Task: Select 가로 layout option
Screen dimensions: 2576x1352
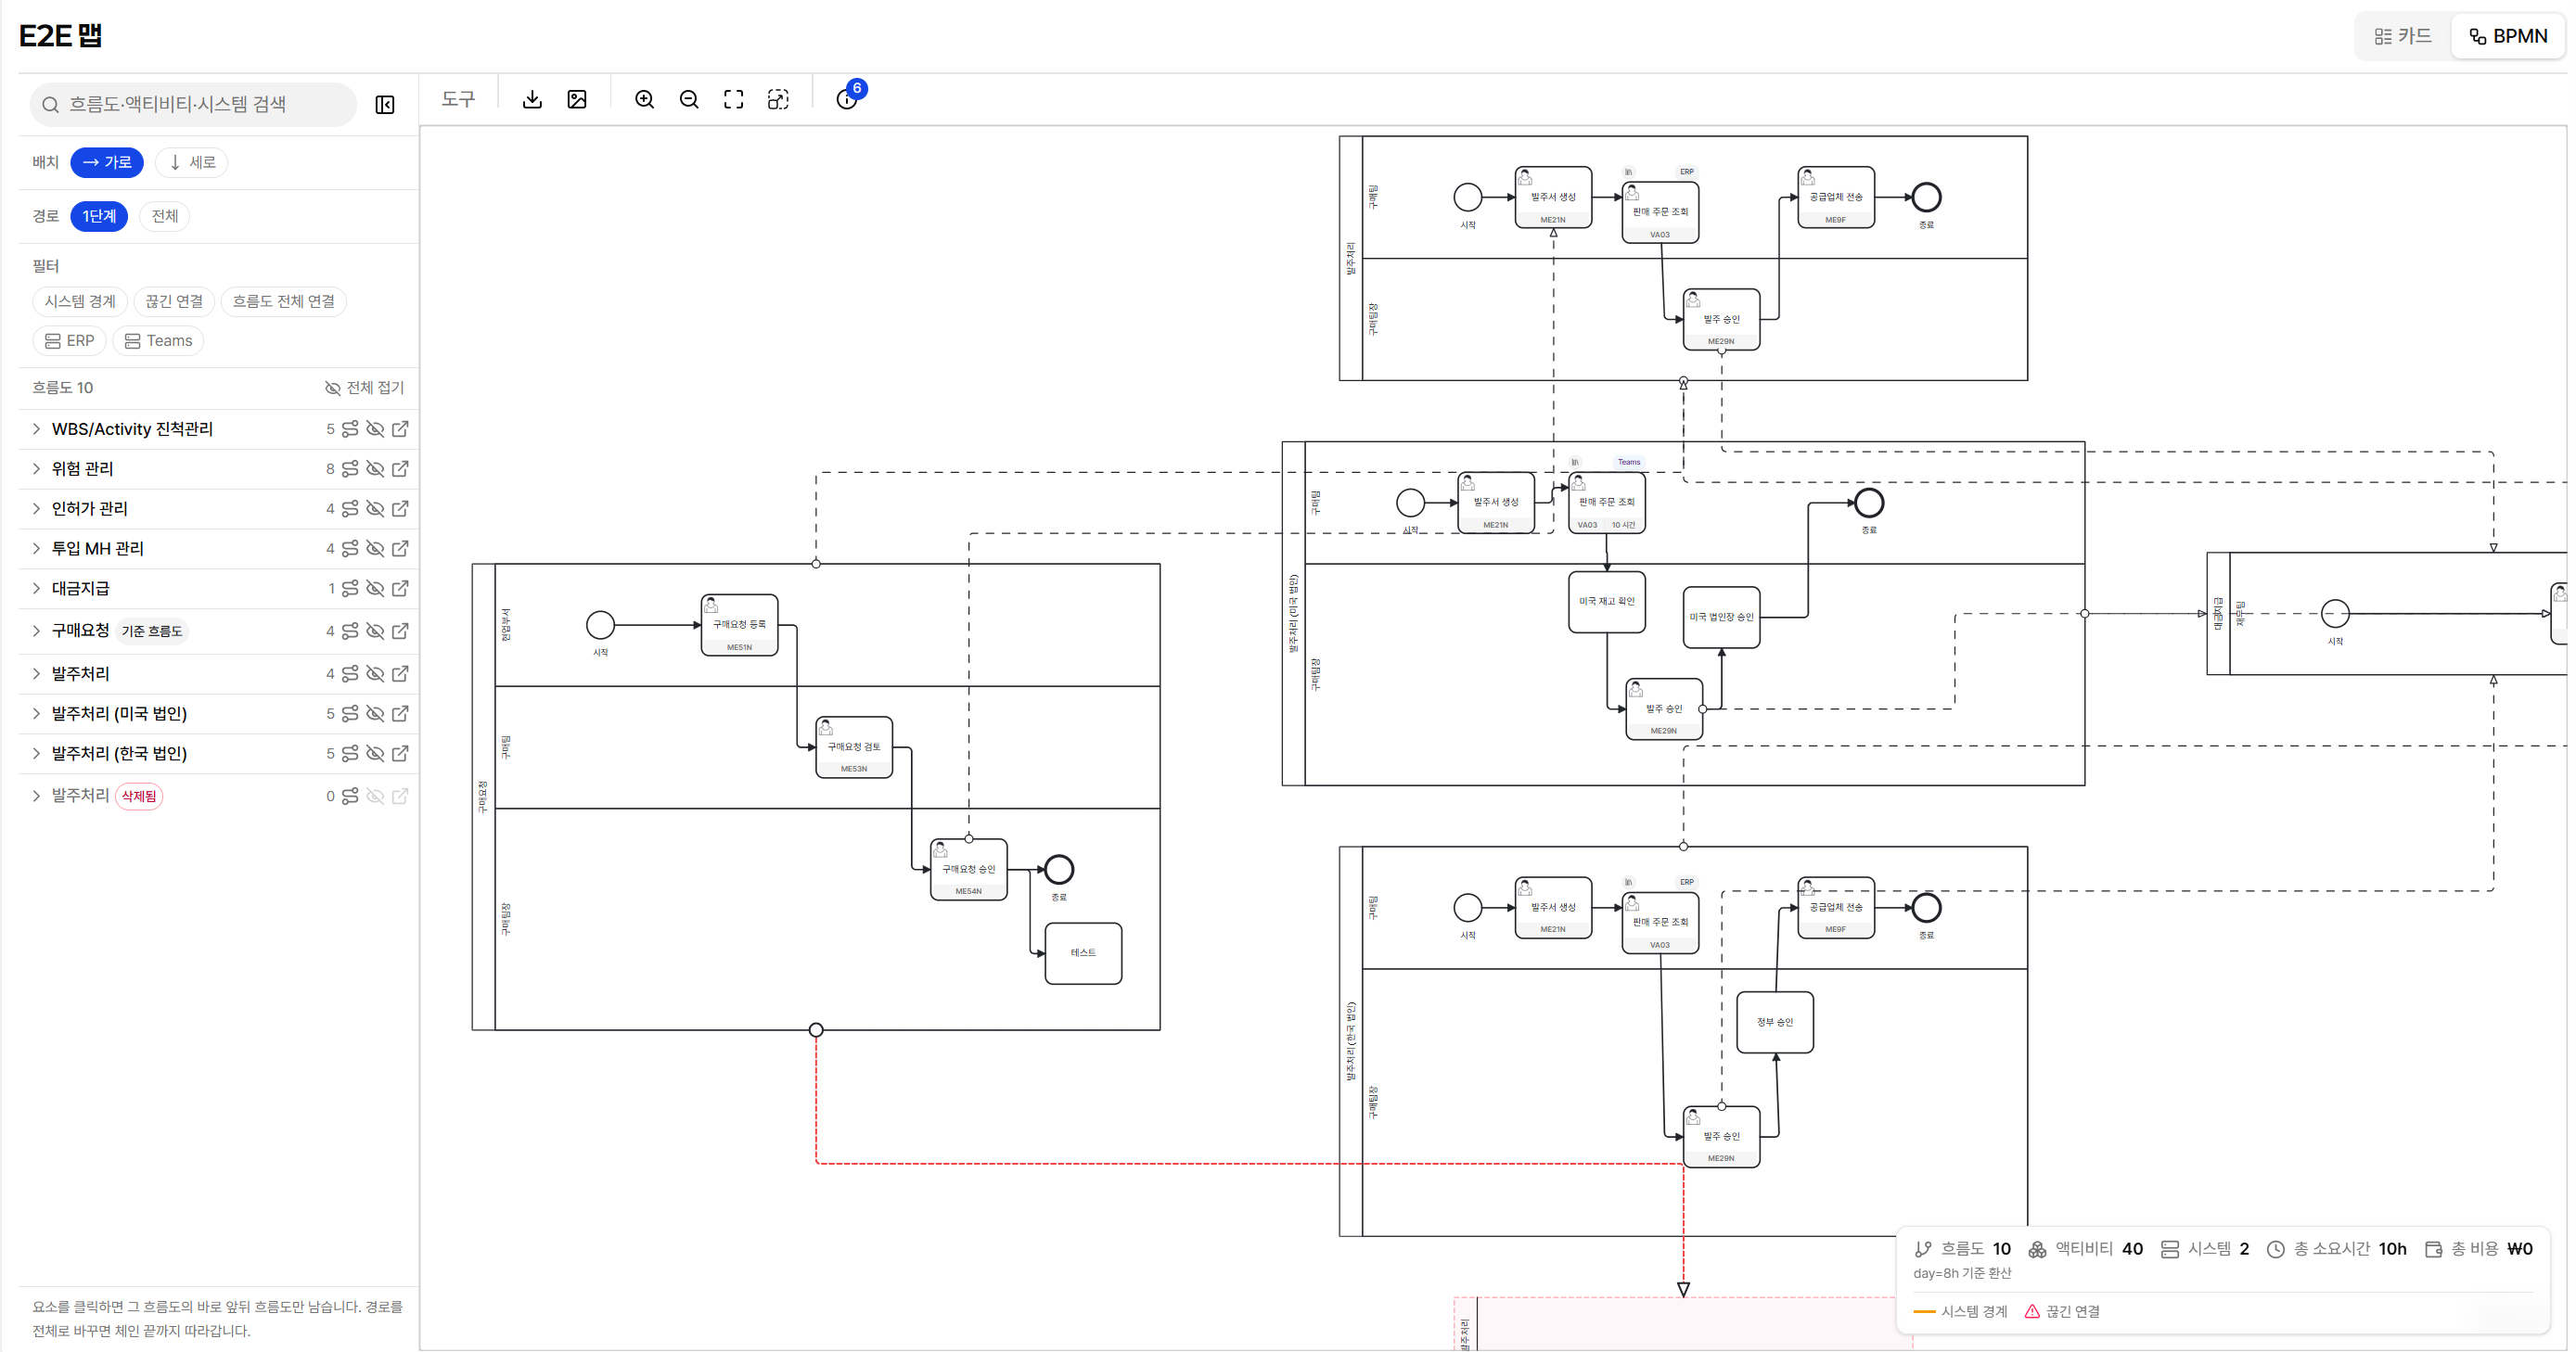Action: point(107,162)
